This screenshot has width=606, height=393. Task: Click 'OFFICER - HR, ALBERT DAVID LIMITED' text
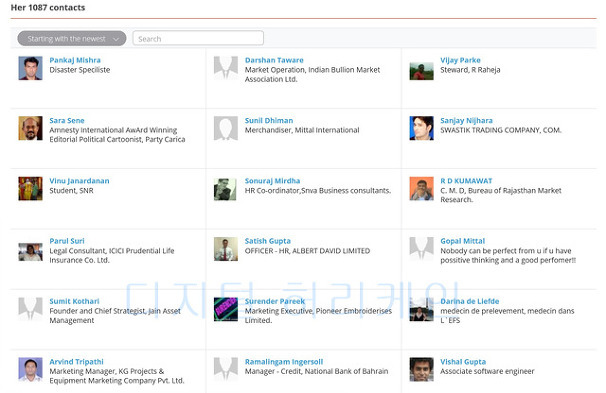click(x=307, y=251)
